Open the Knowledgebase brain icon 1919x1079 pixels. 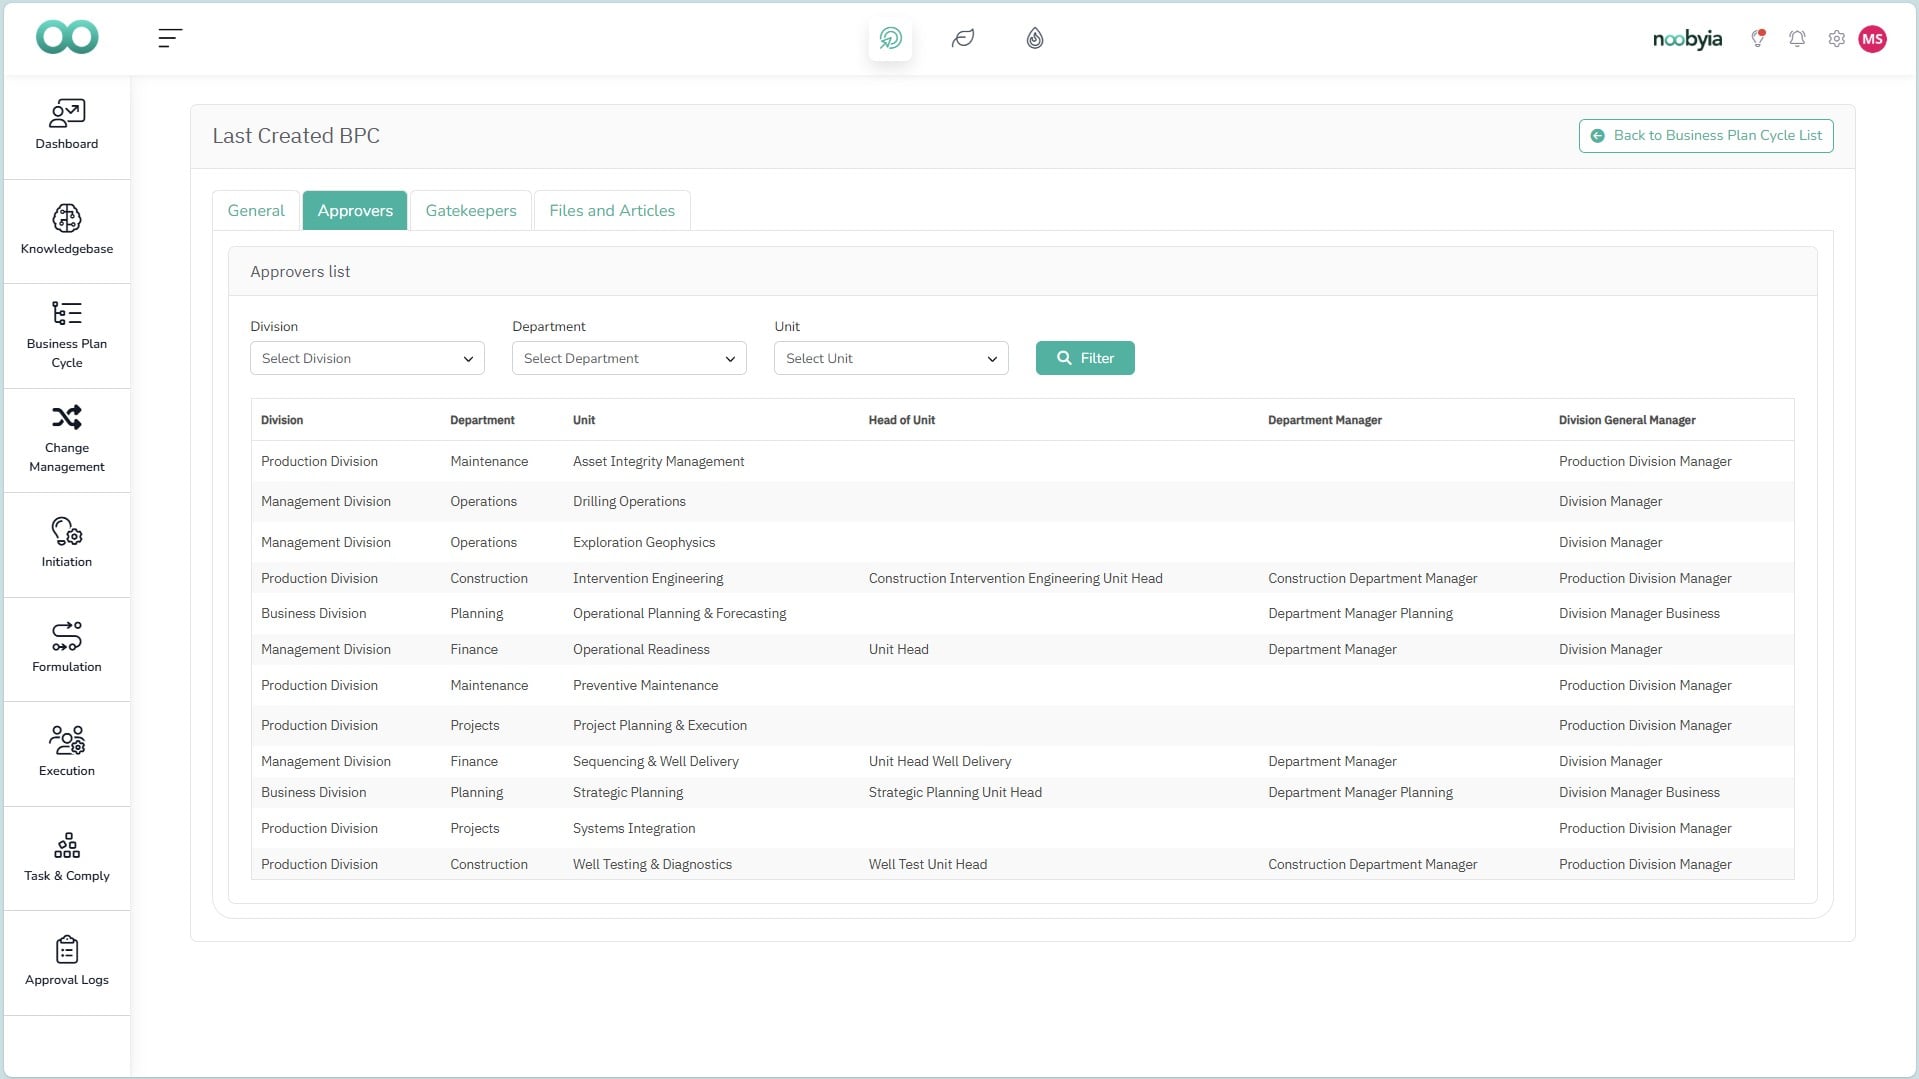tap(67, 218)
